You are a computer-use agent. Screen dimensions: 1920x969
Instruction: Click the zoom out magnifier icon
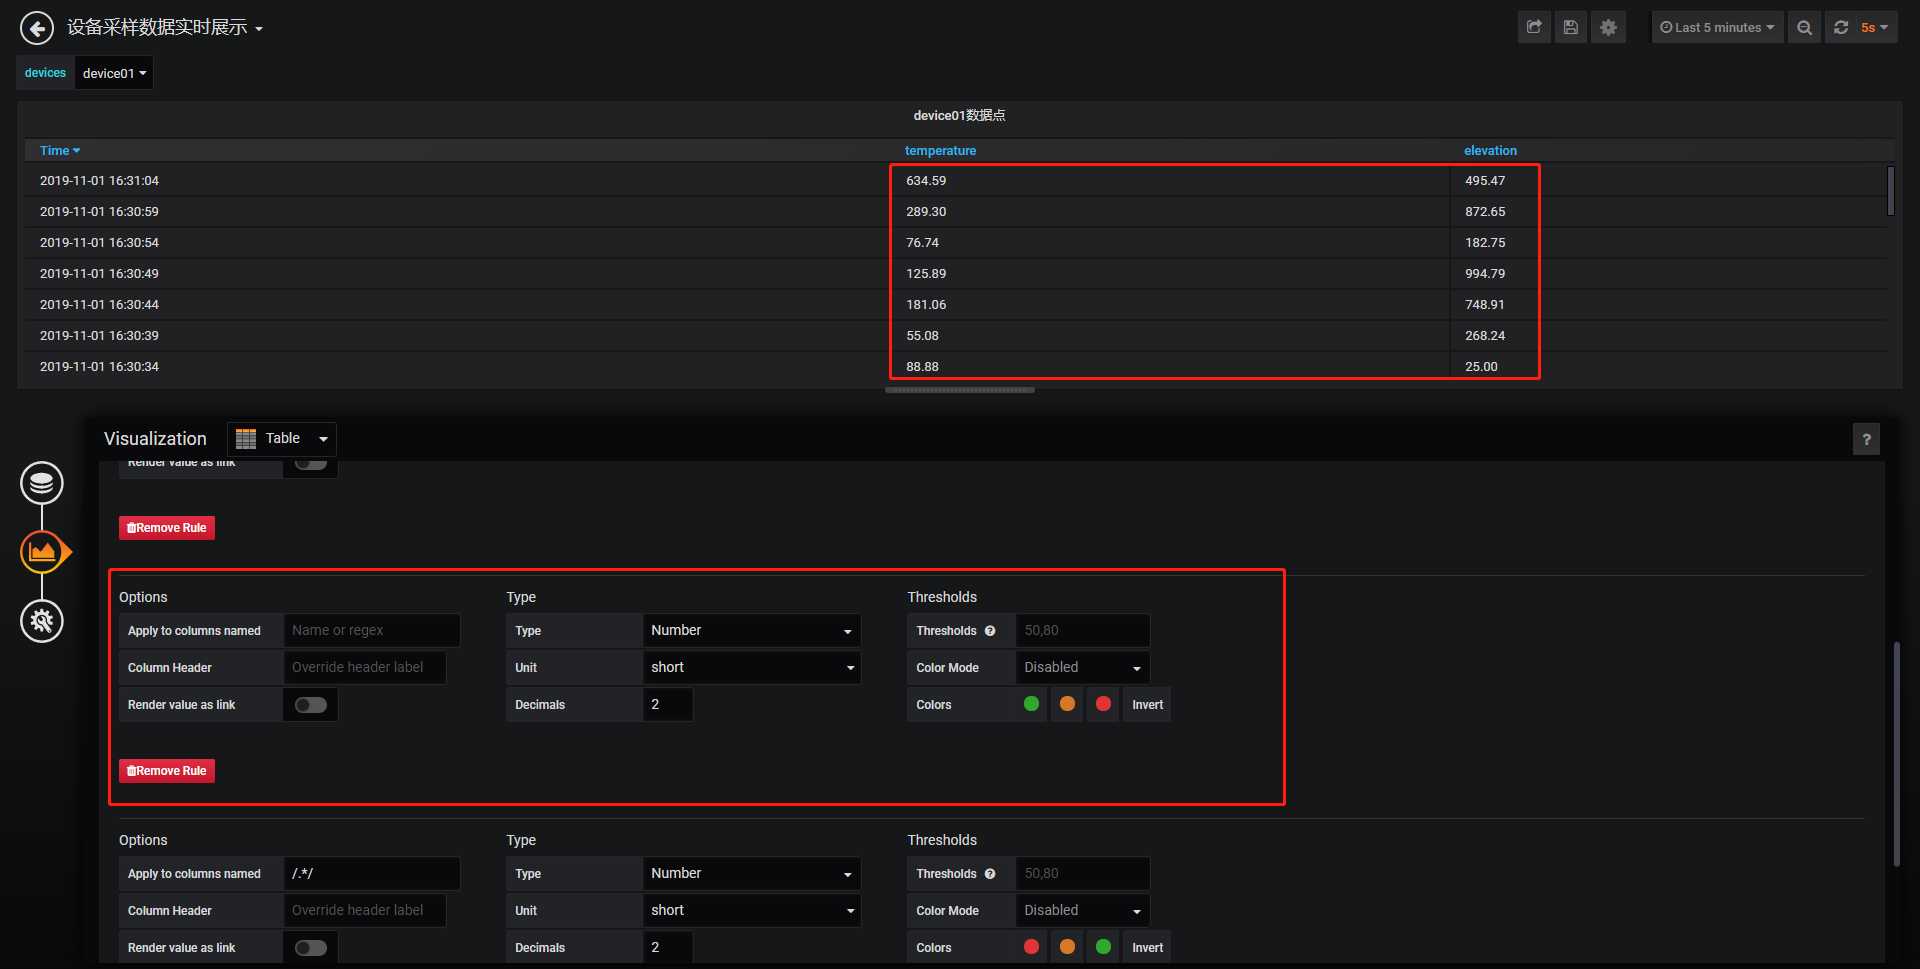(x=1804, y=28)
